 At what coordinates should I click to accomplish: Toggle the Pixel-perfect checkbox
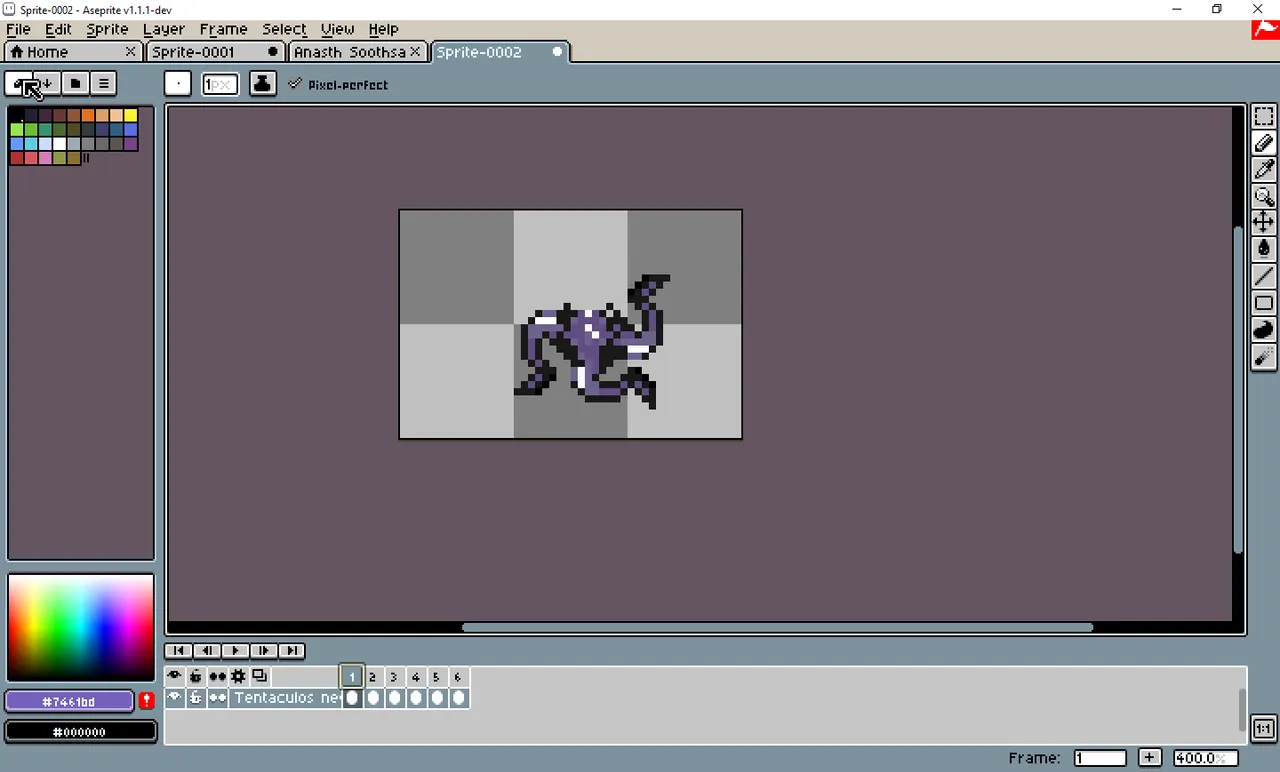coord(338,85)
